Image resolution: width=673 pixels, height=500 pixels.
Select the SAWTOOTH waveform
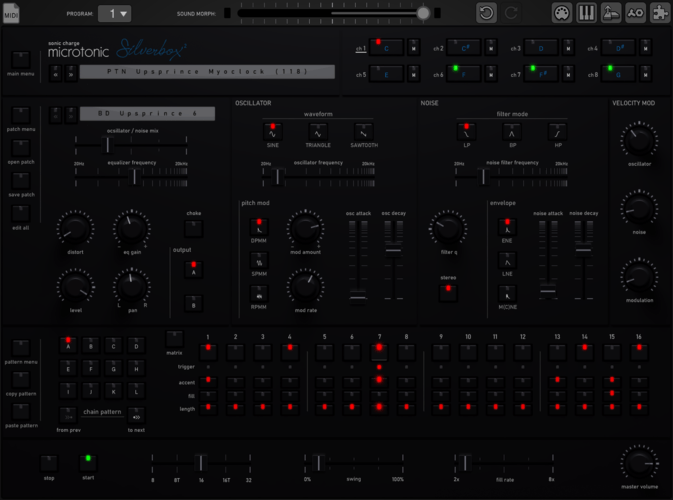coord(364,133)
